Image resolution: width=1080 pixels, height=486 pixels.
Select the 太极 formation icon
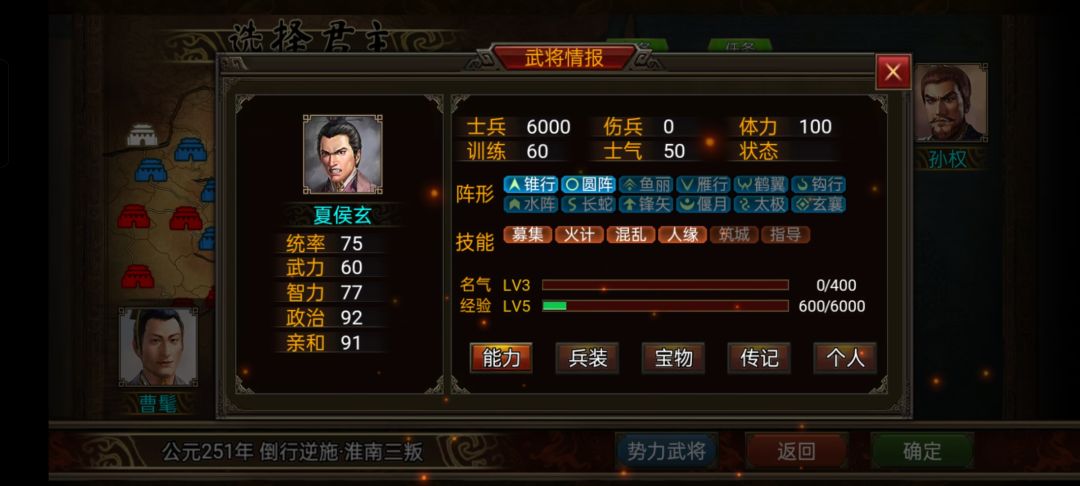760,204
